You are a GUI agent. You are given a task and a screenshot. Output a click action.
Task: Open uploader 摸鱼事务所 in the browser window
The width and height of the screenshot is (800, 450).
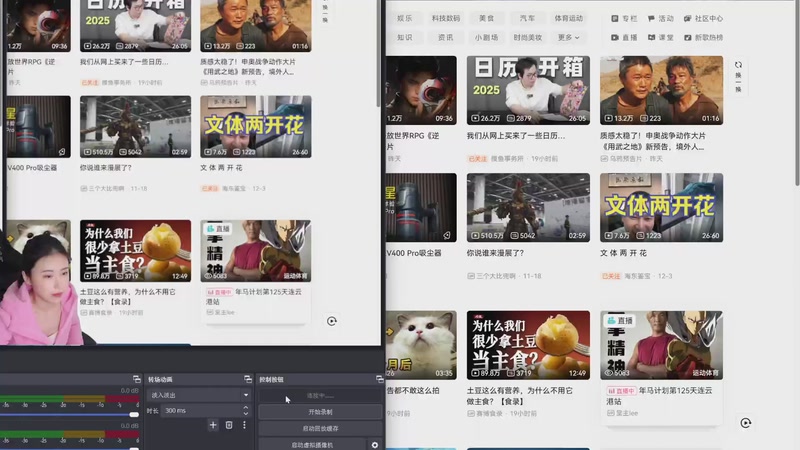pyautogui.click(x=507, y=159)
